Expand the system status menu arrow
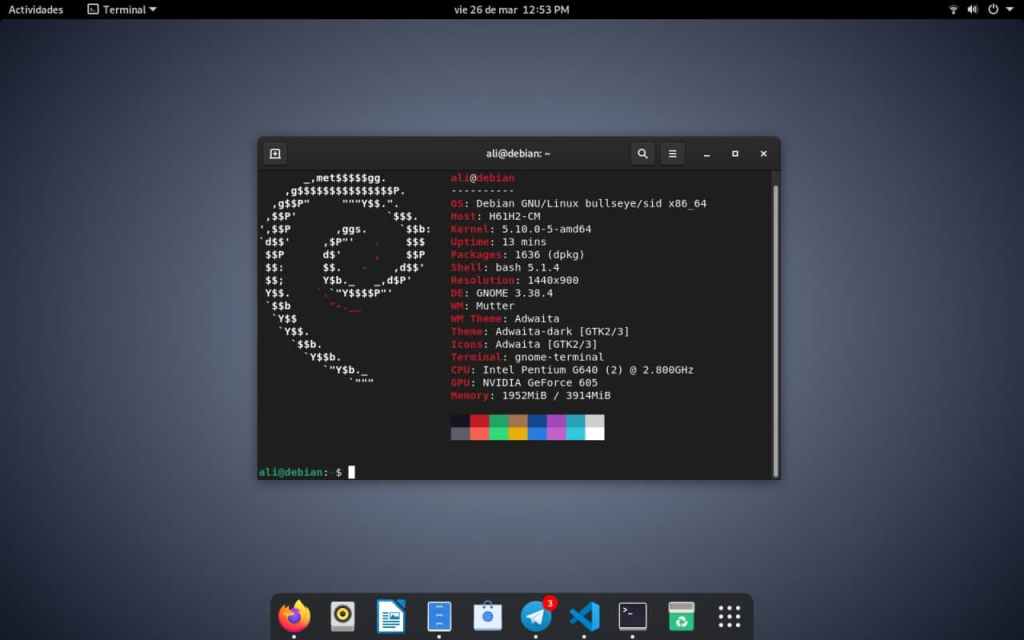The width and height of the screenshot is (1024, 640). pos(1011,9)
